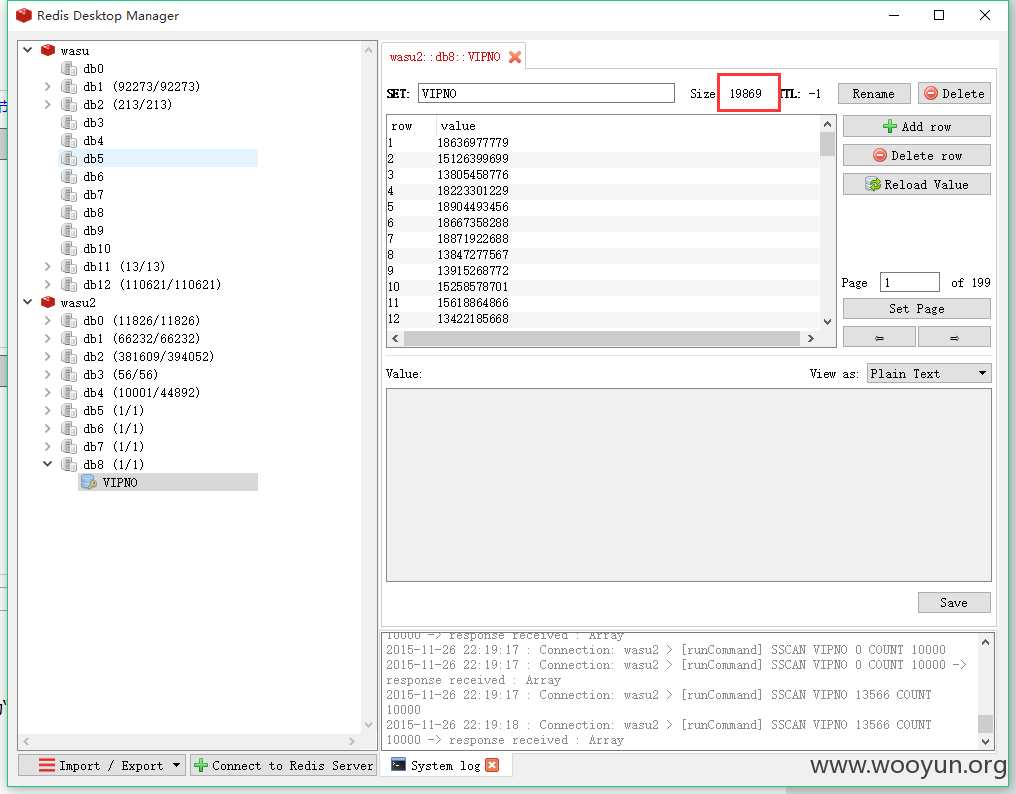This screenshot has width=1016, height=794.
Task: Click the key name field containing VIPNO
Action: click(546, 93)
